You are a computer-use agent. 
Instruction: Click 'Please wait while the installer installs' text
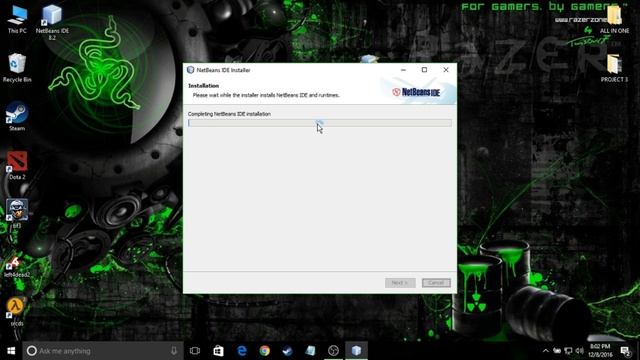[x=266, y=95]
